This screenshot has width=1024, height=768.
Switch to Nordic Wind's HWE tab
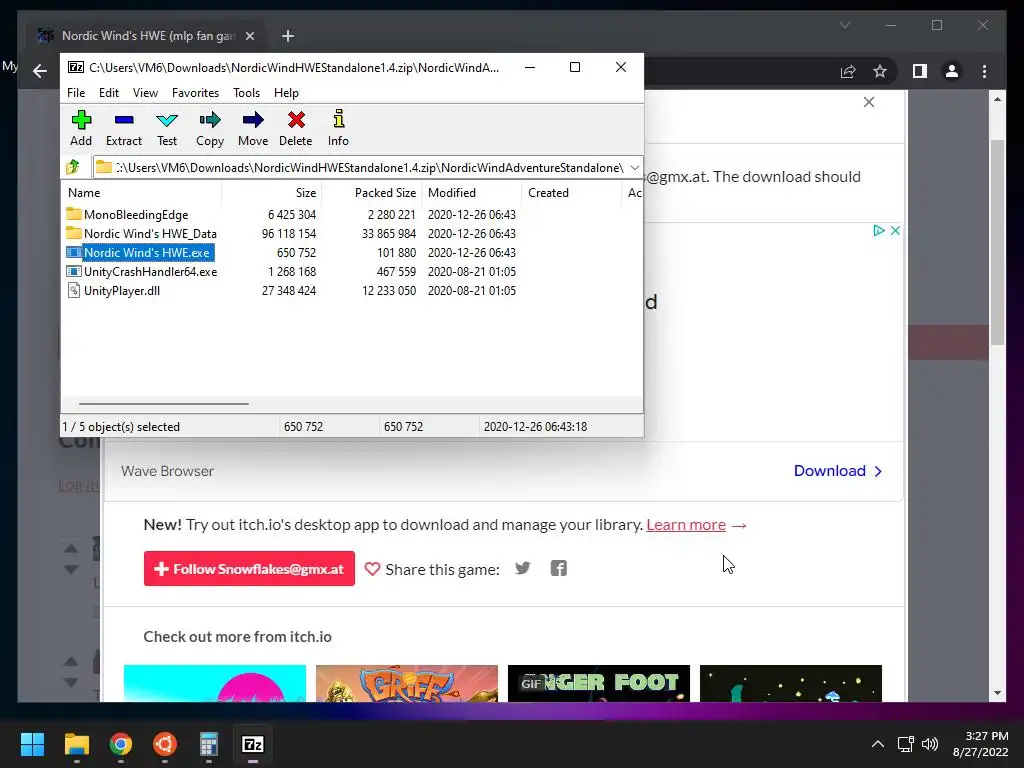(x=148, y=36)
